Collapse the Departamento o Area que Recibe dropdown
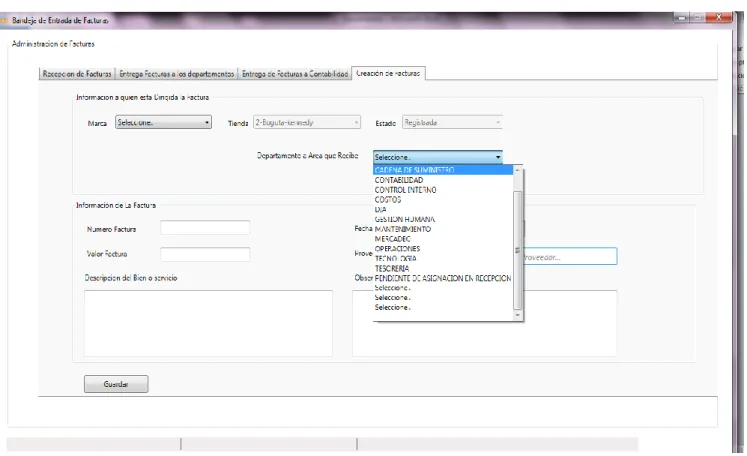 coord(438,157)
